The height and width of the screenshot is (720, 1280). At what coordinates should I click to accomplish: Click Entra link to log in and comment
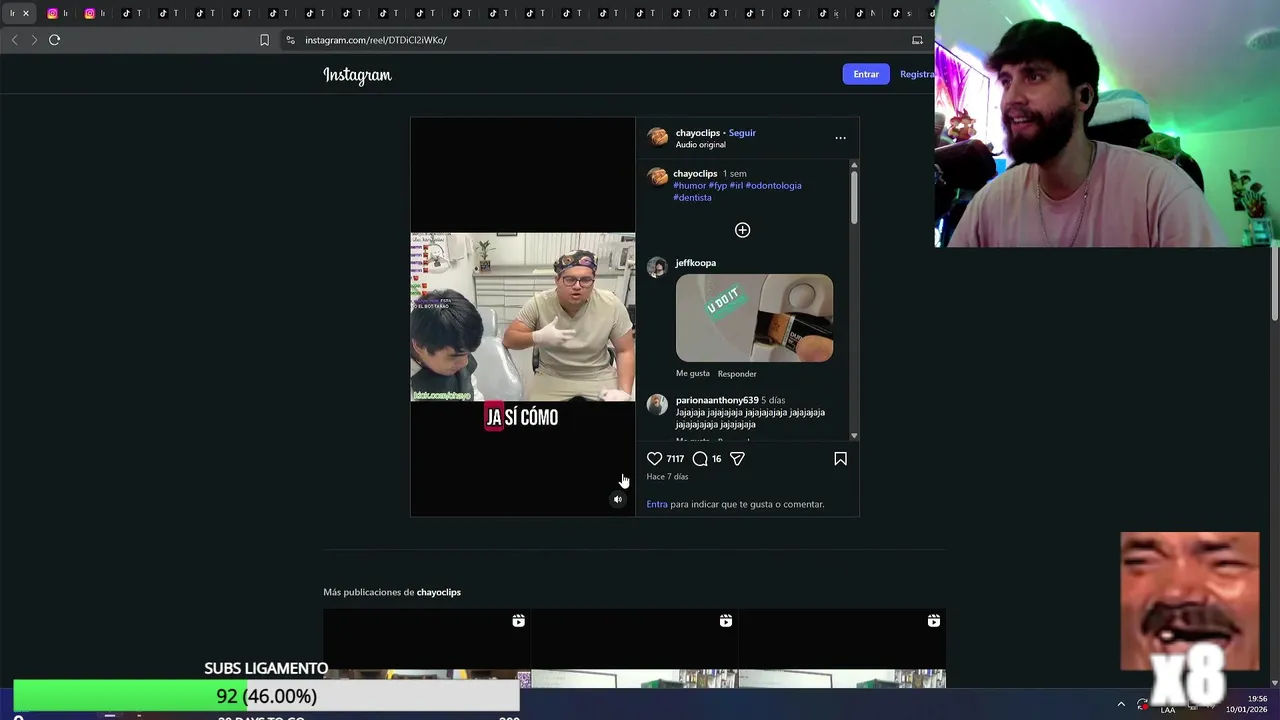pyautogui.click(x=657, y=504)
